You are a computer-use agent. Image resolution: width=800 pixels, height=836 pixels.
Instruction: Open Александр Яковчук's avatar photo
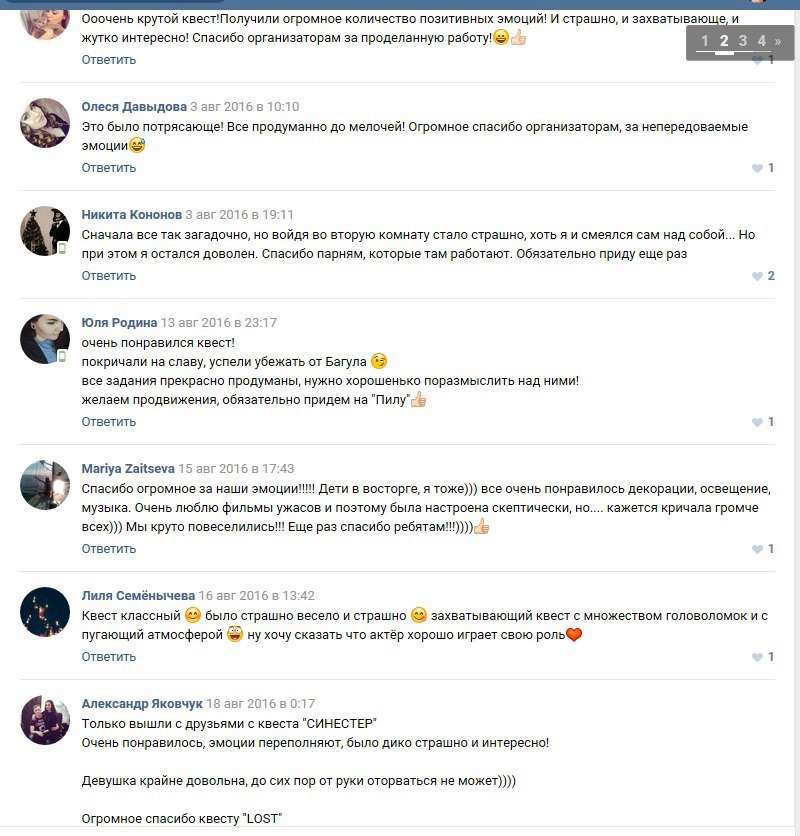45,720
